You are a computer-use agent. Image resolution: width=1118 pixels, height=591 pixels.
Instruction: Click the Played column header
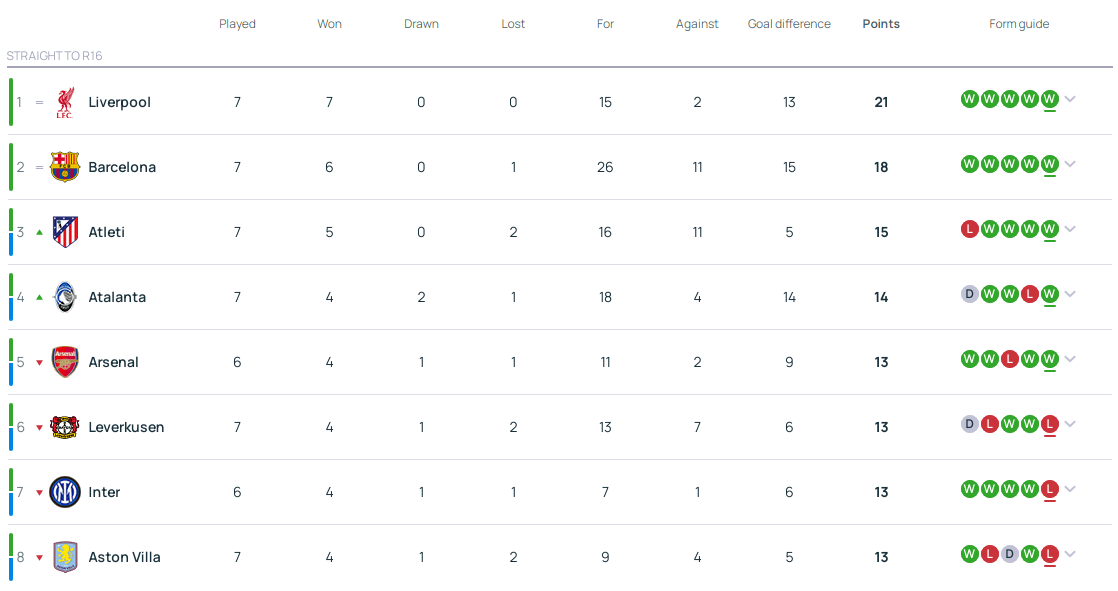237,24
